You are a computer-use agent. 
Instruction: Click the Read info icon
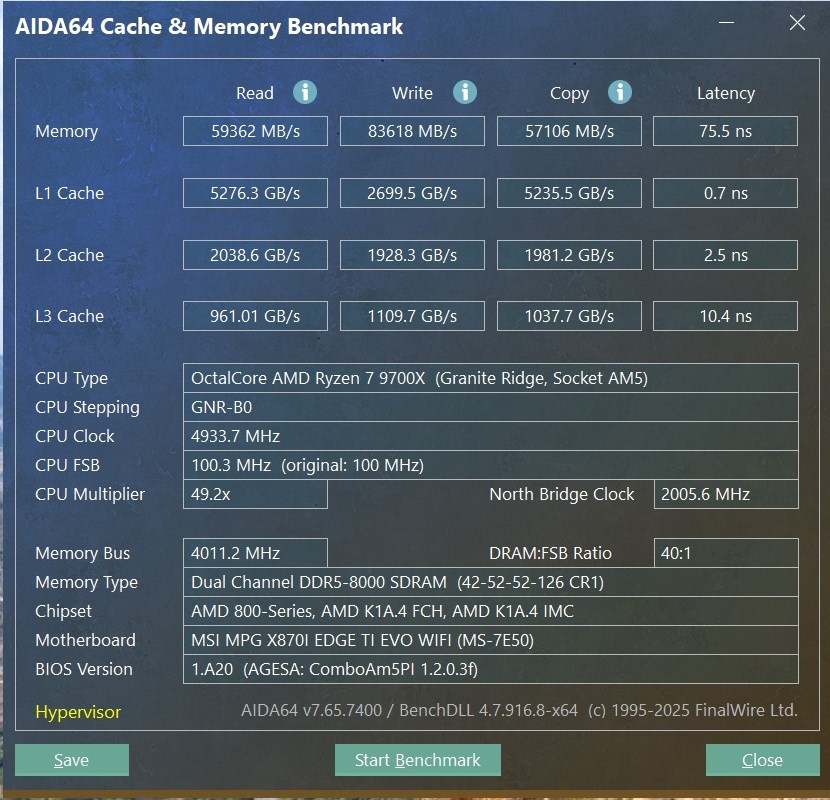pyautogui.click(x=305, y=92)
